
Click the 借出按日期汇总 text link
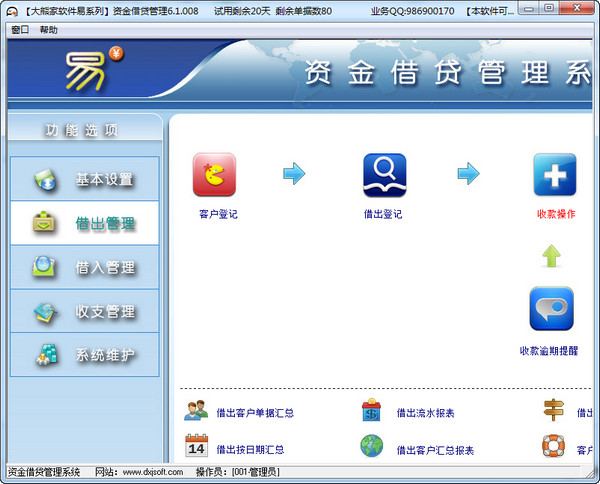click(x=250, y=449)
